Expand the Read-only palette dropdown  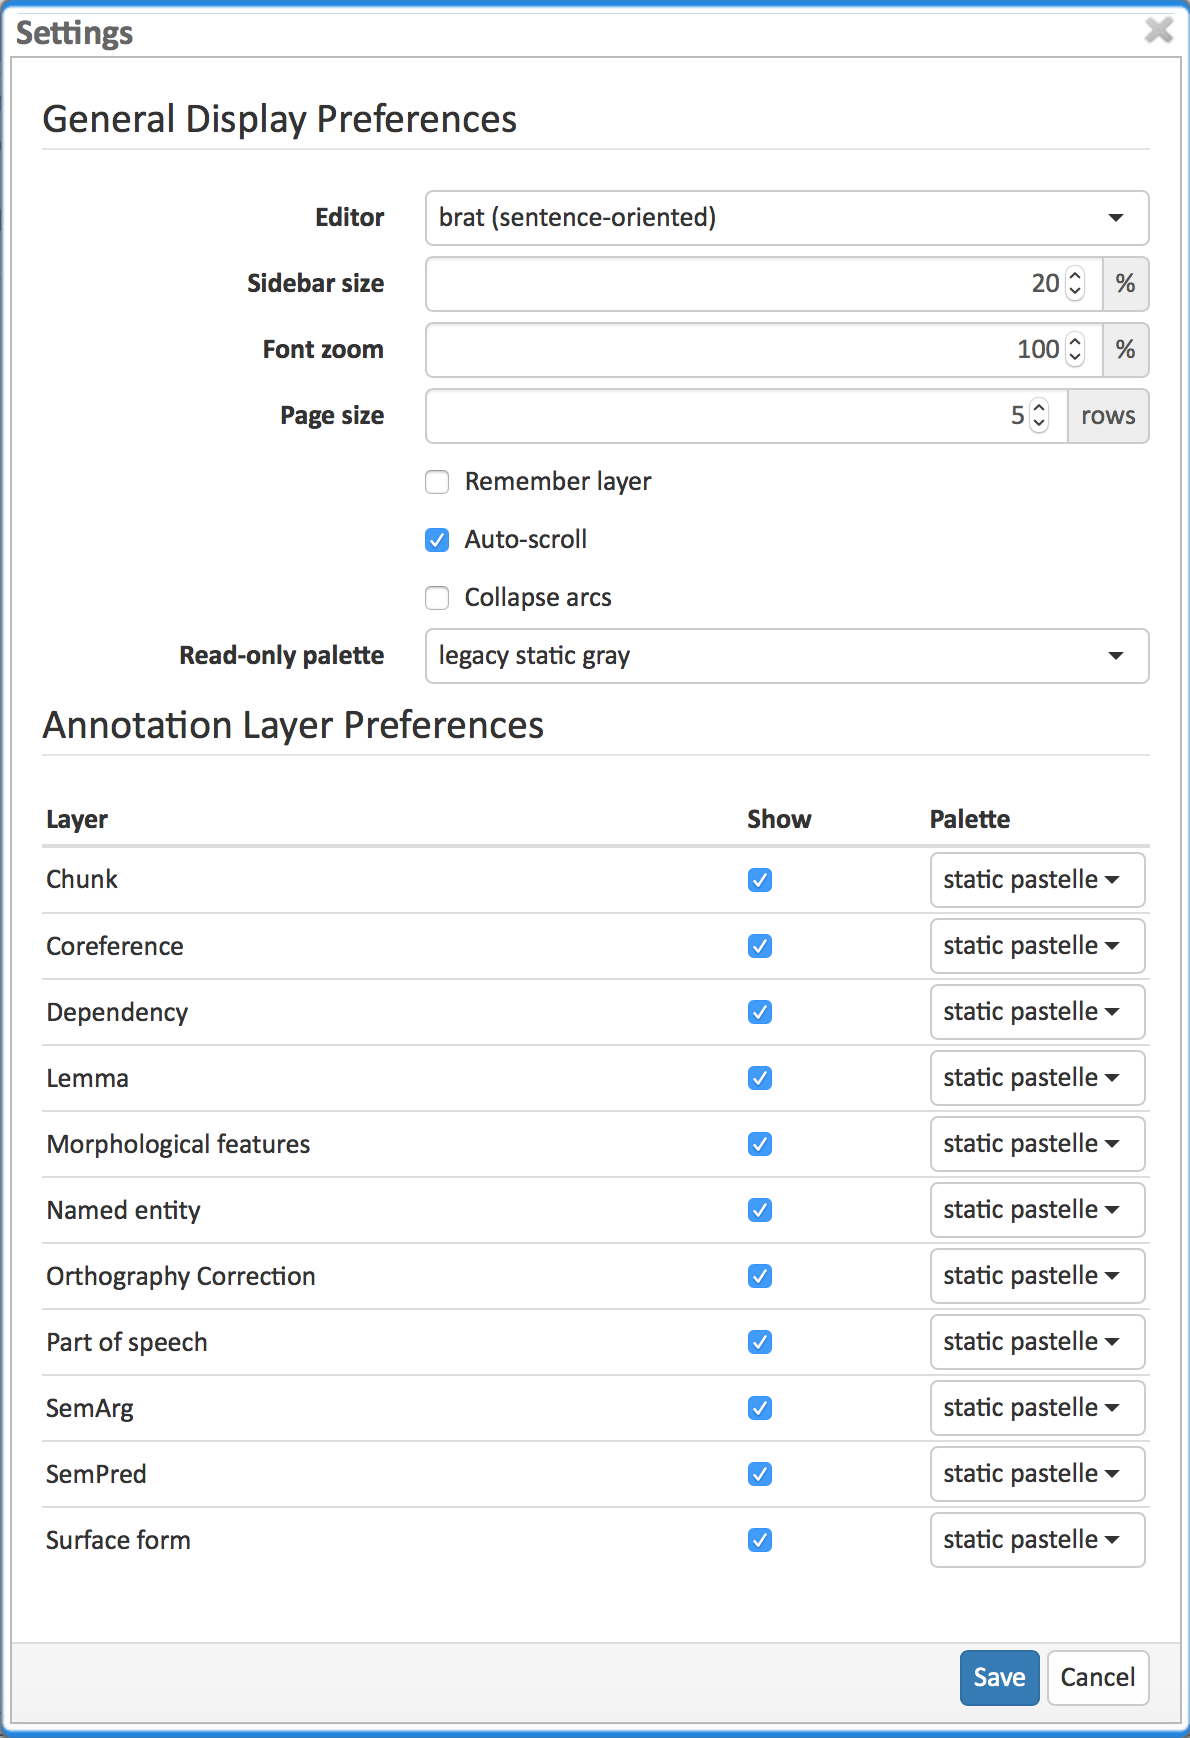[786, 656]
